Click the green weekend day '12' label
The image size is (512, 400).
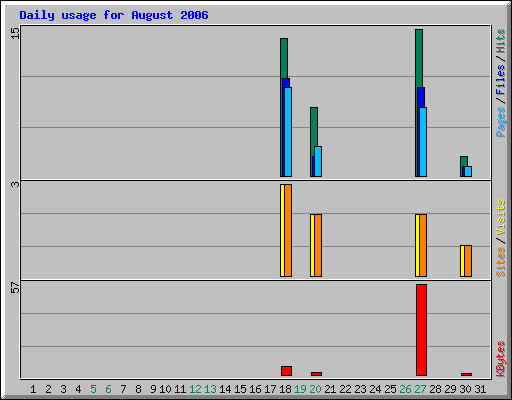click(x=195, y=389)
